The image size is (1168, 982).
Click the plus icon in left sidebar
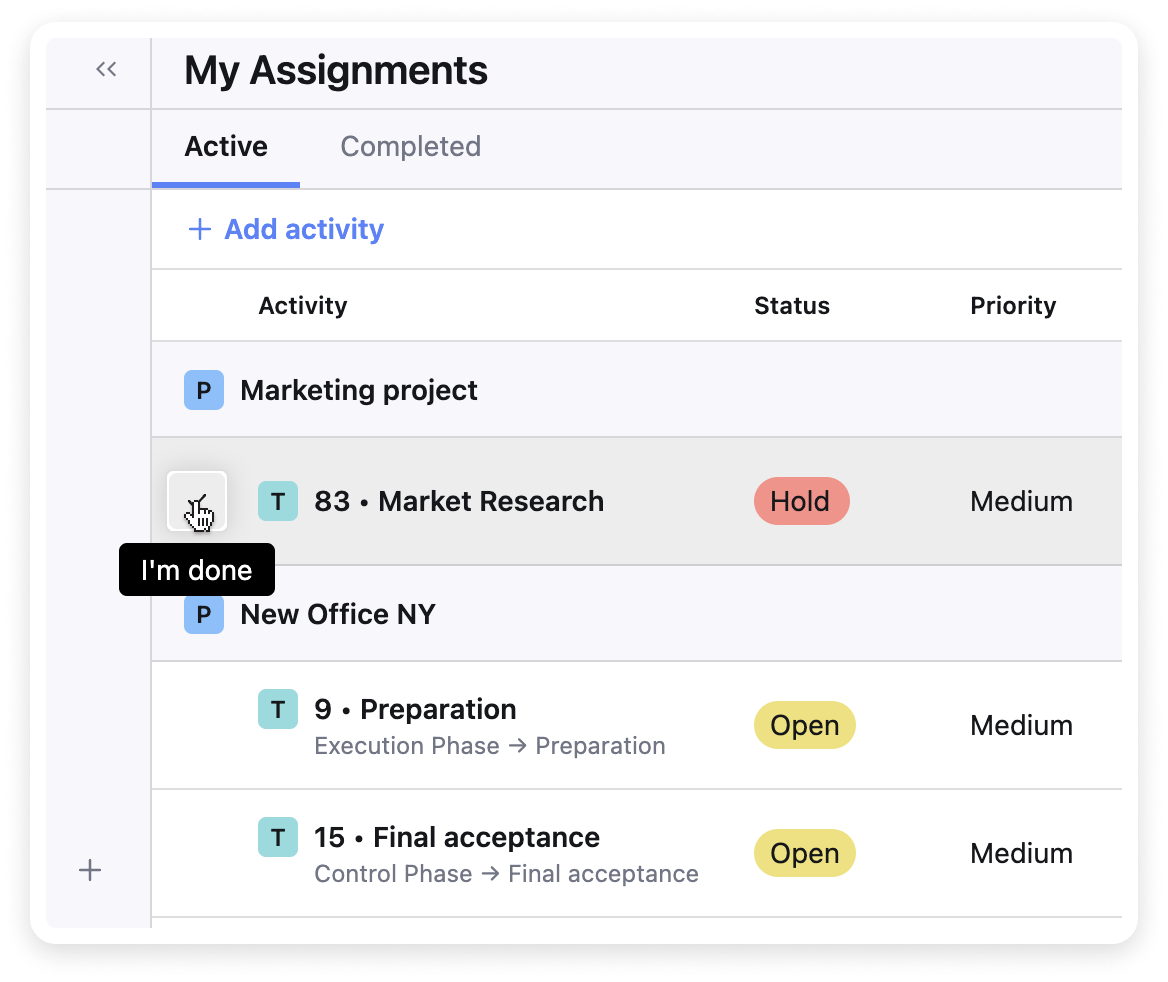90,870
